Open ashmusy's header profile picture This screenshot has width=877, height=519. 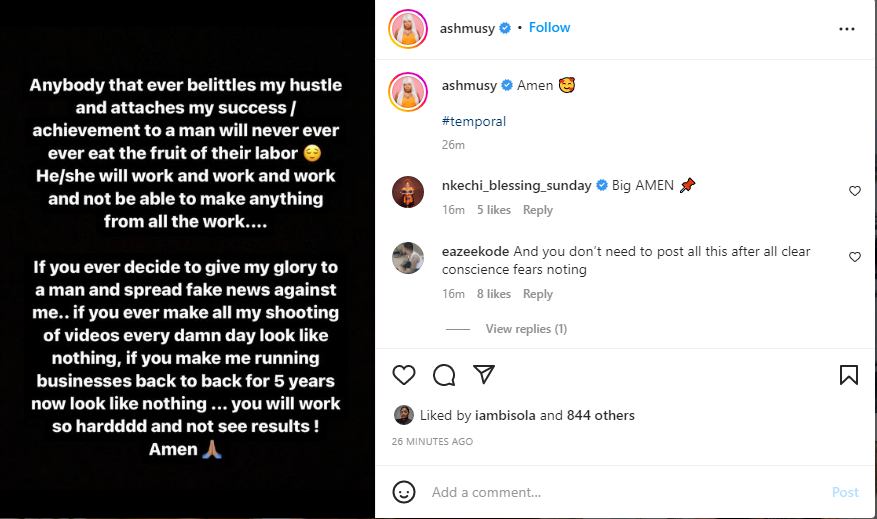(x=405, y=29)
